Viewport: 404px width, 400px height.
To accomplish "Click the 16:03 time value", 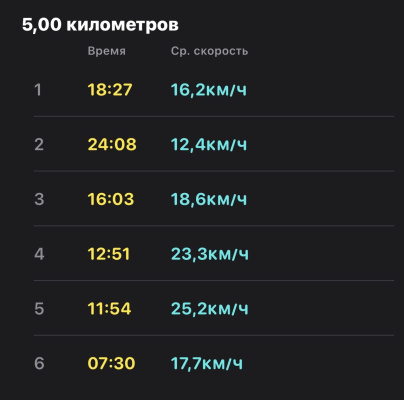I will 111,199.
